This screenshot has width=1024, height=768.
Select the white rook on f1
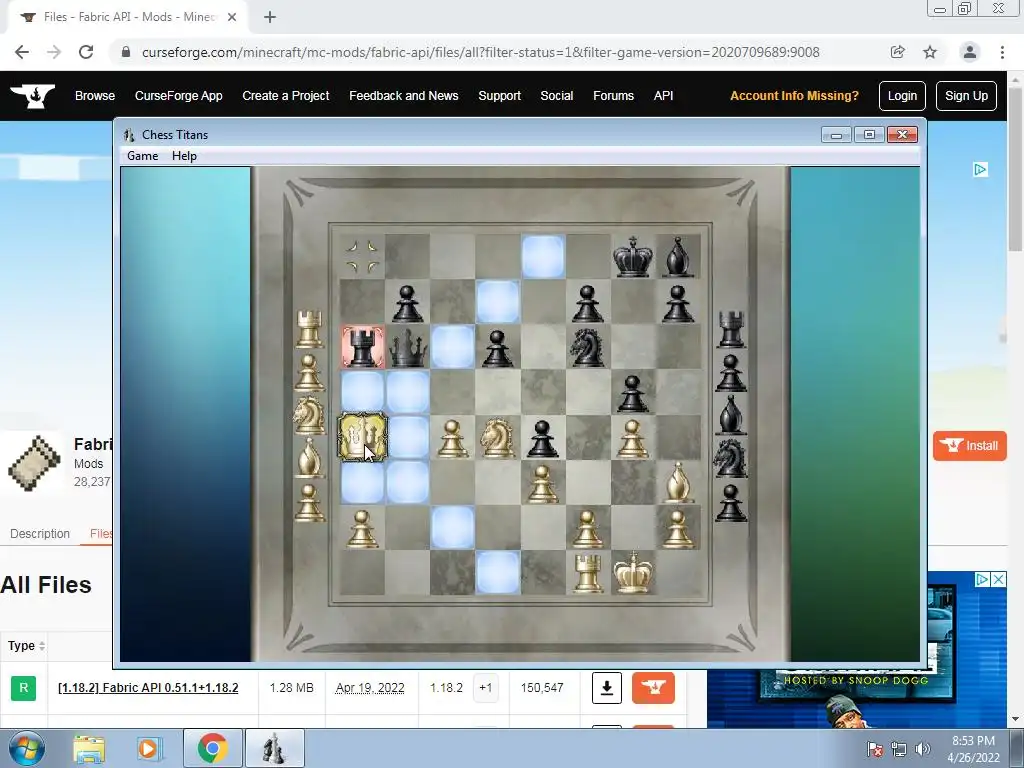click(x=587, y=572)
